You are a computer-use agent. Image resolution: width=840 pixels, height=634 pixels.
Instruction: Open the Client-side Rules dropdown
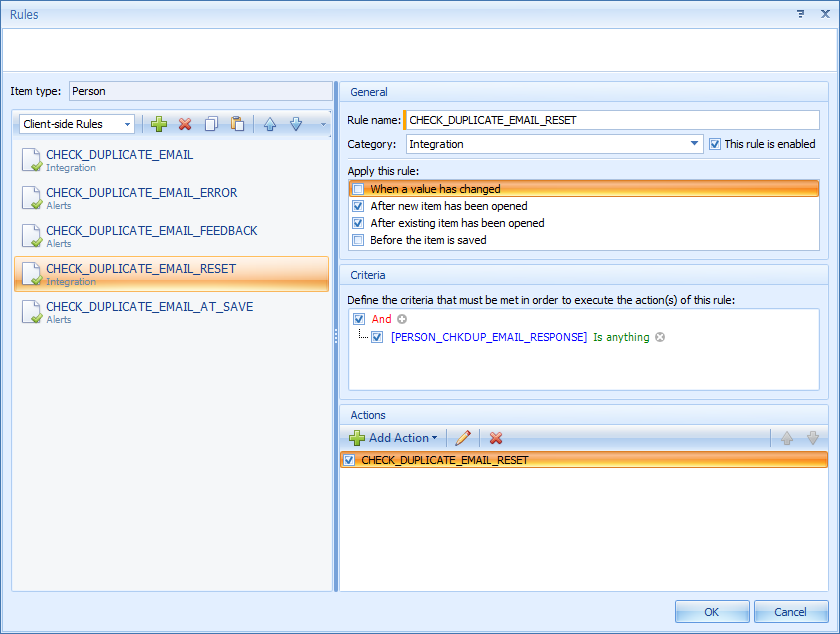77,124
